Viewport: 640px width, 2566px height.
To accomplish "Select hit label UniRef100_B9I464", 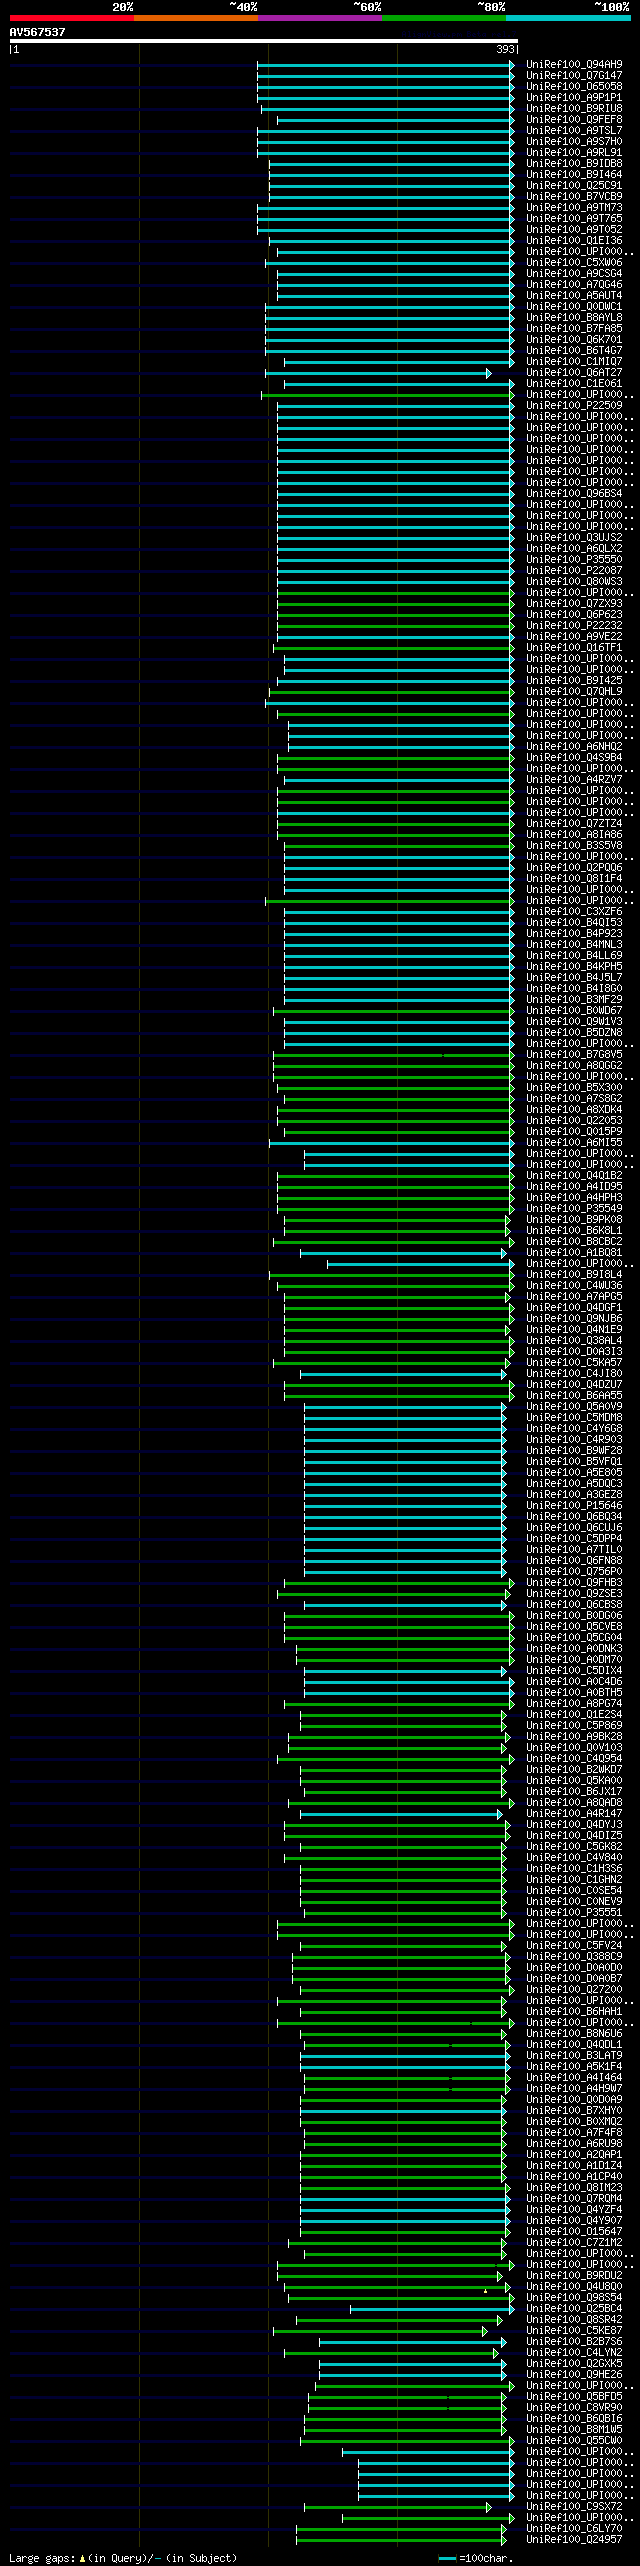I will coord(574,174).
